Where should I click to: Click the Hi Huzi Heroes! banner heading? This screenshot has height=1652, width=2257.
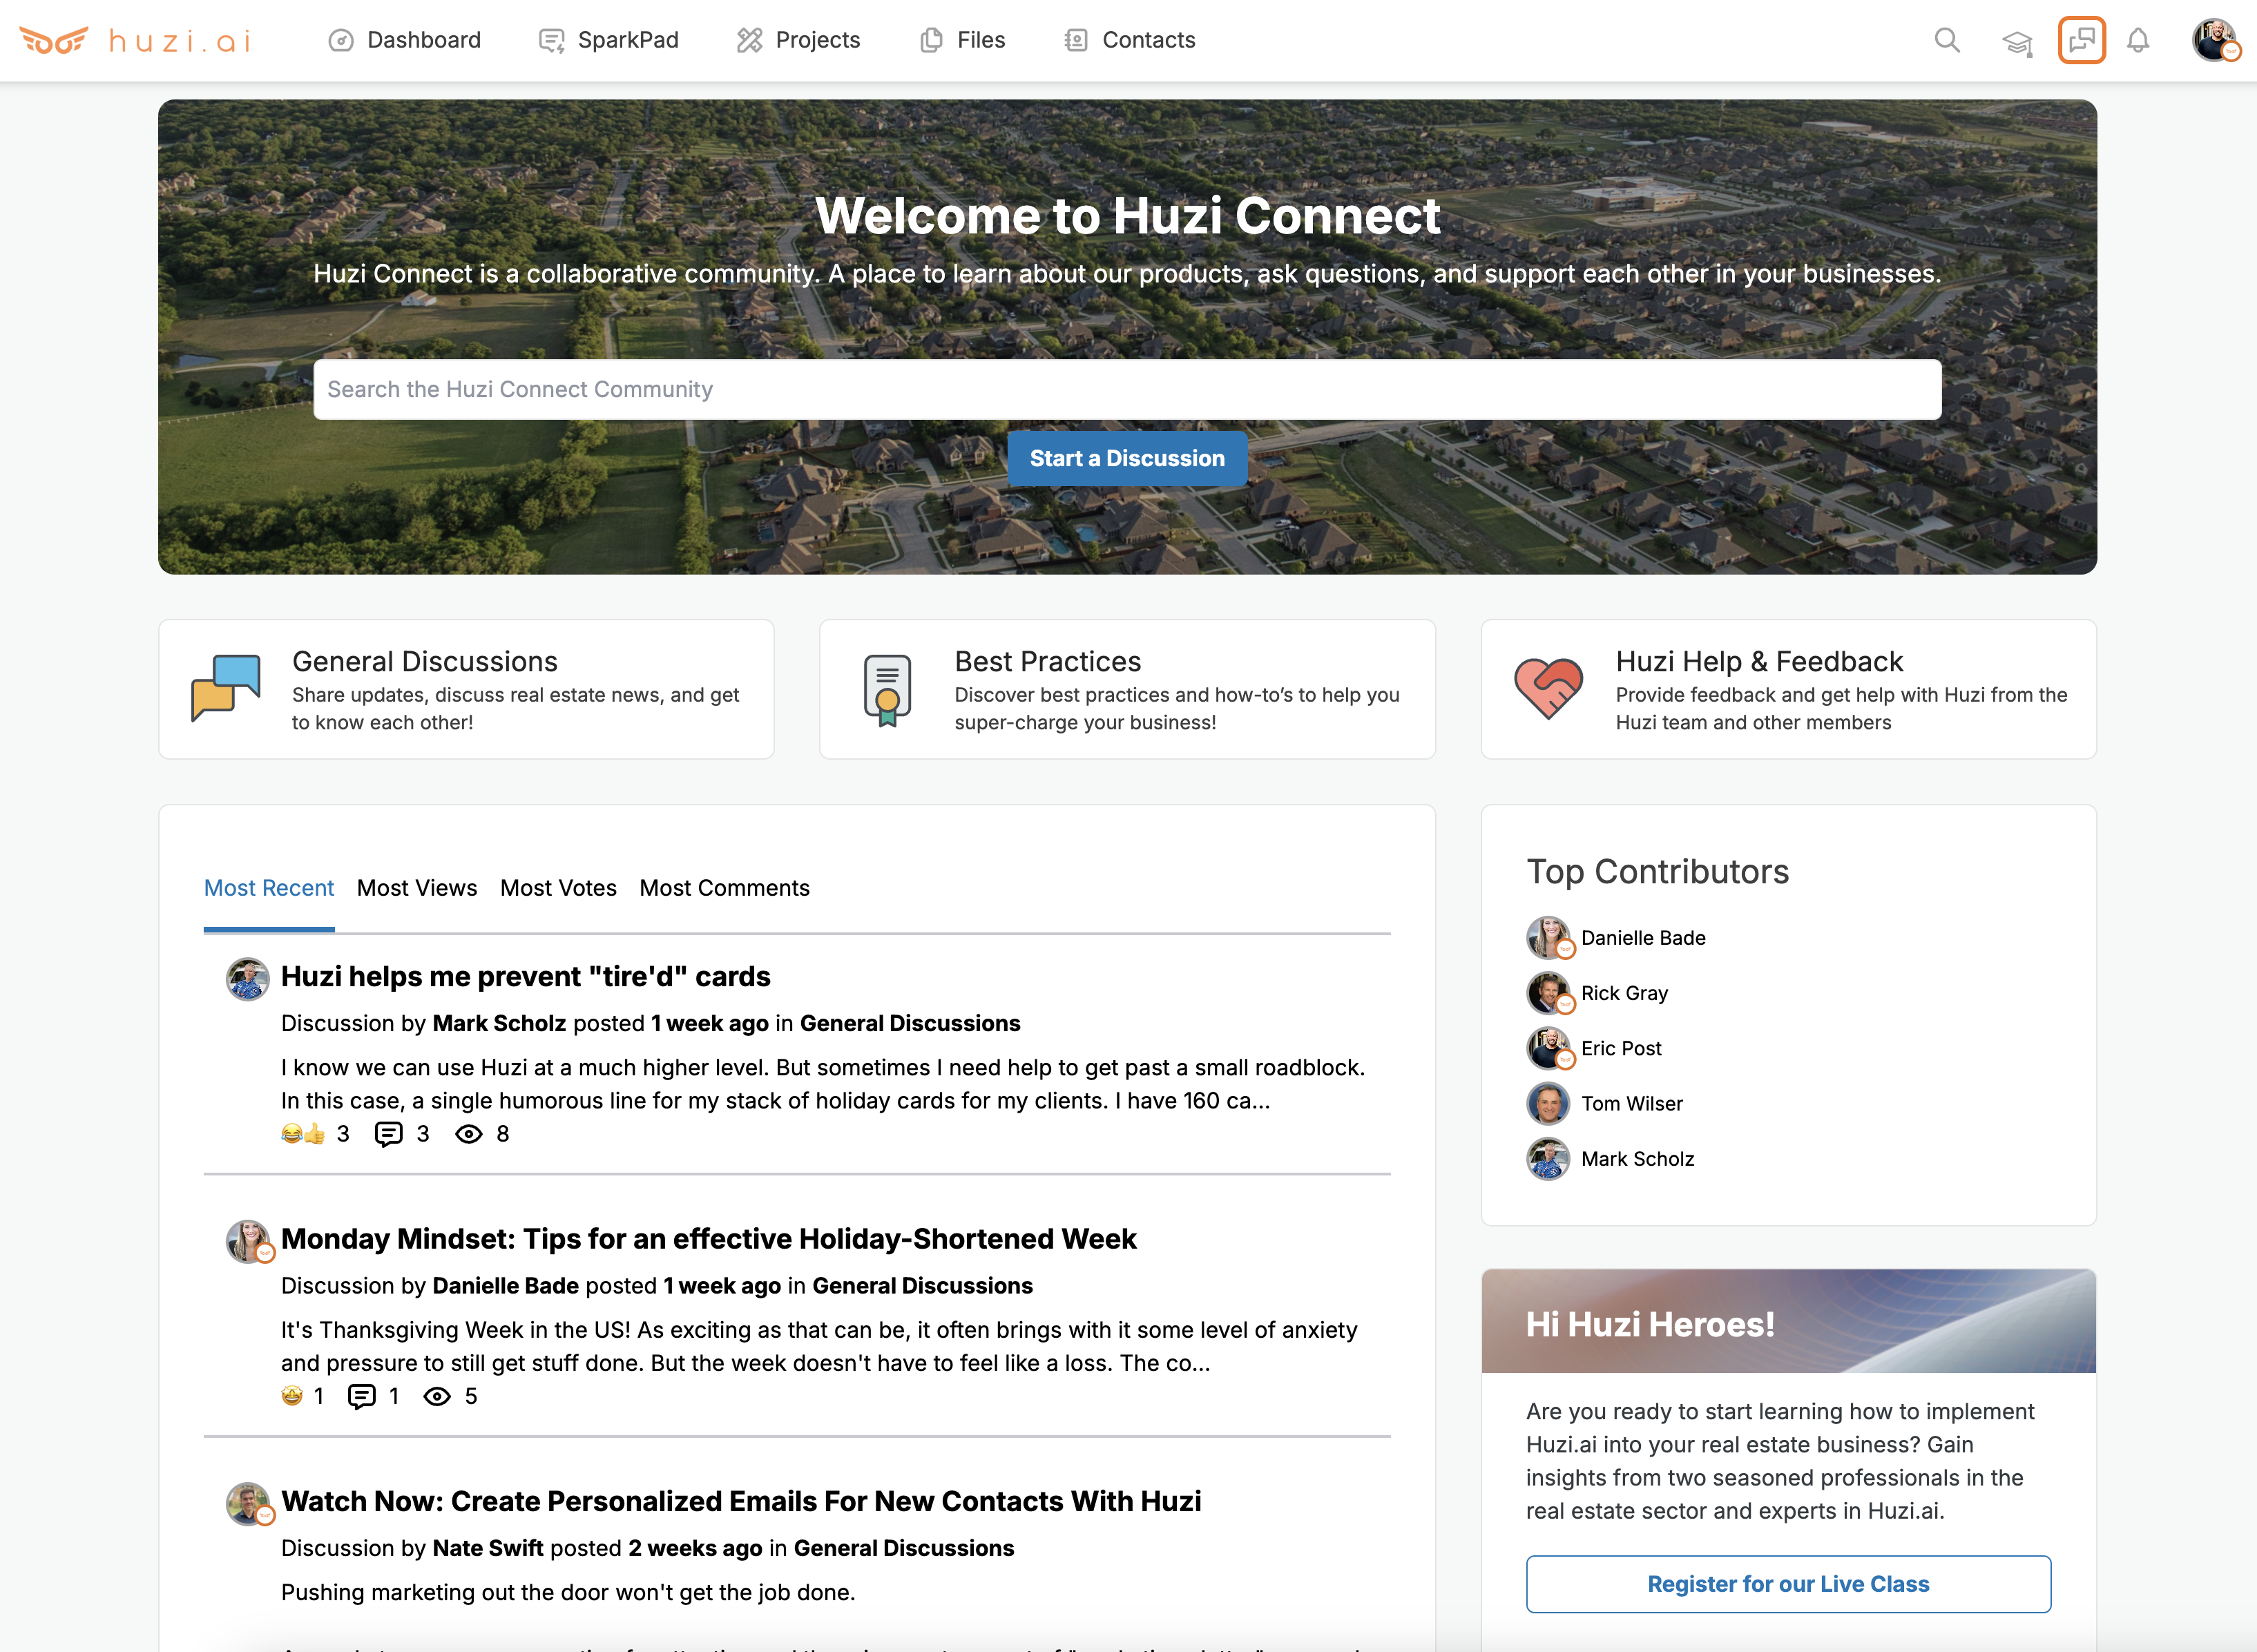[x=1650, y=1324]
